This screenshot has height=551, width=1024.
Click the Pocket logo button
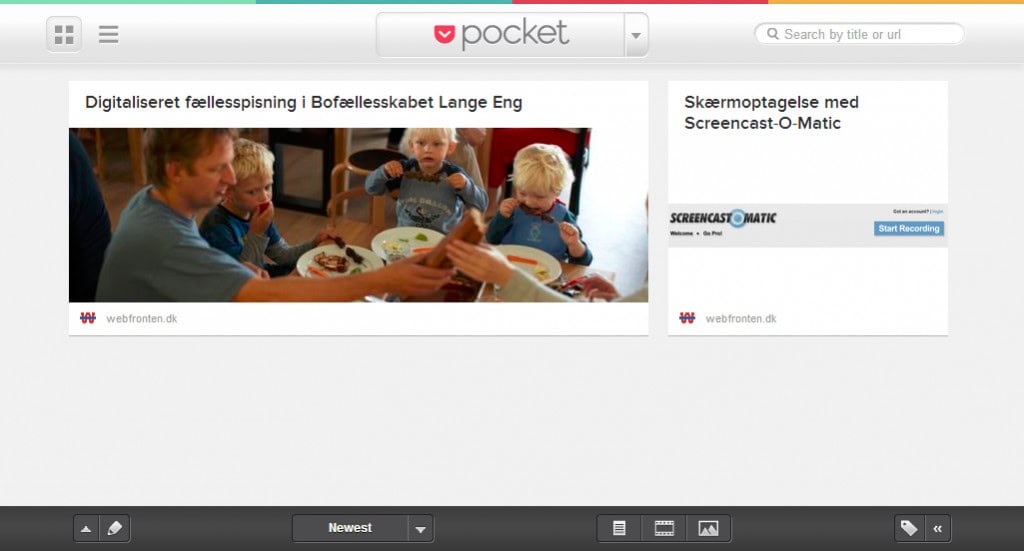(501, 35)
